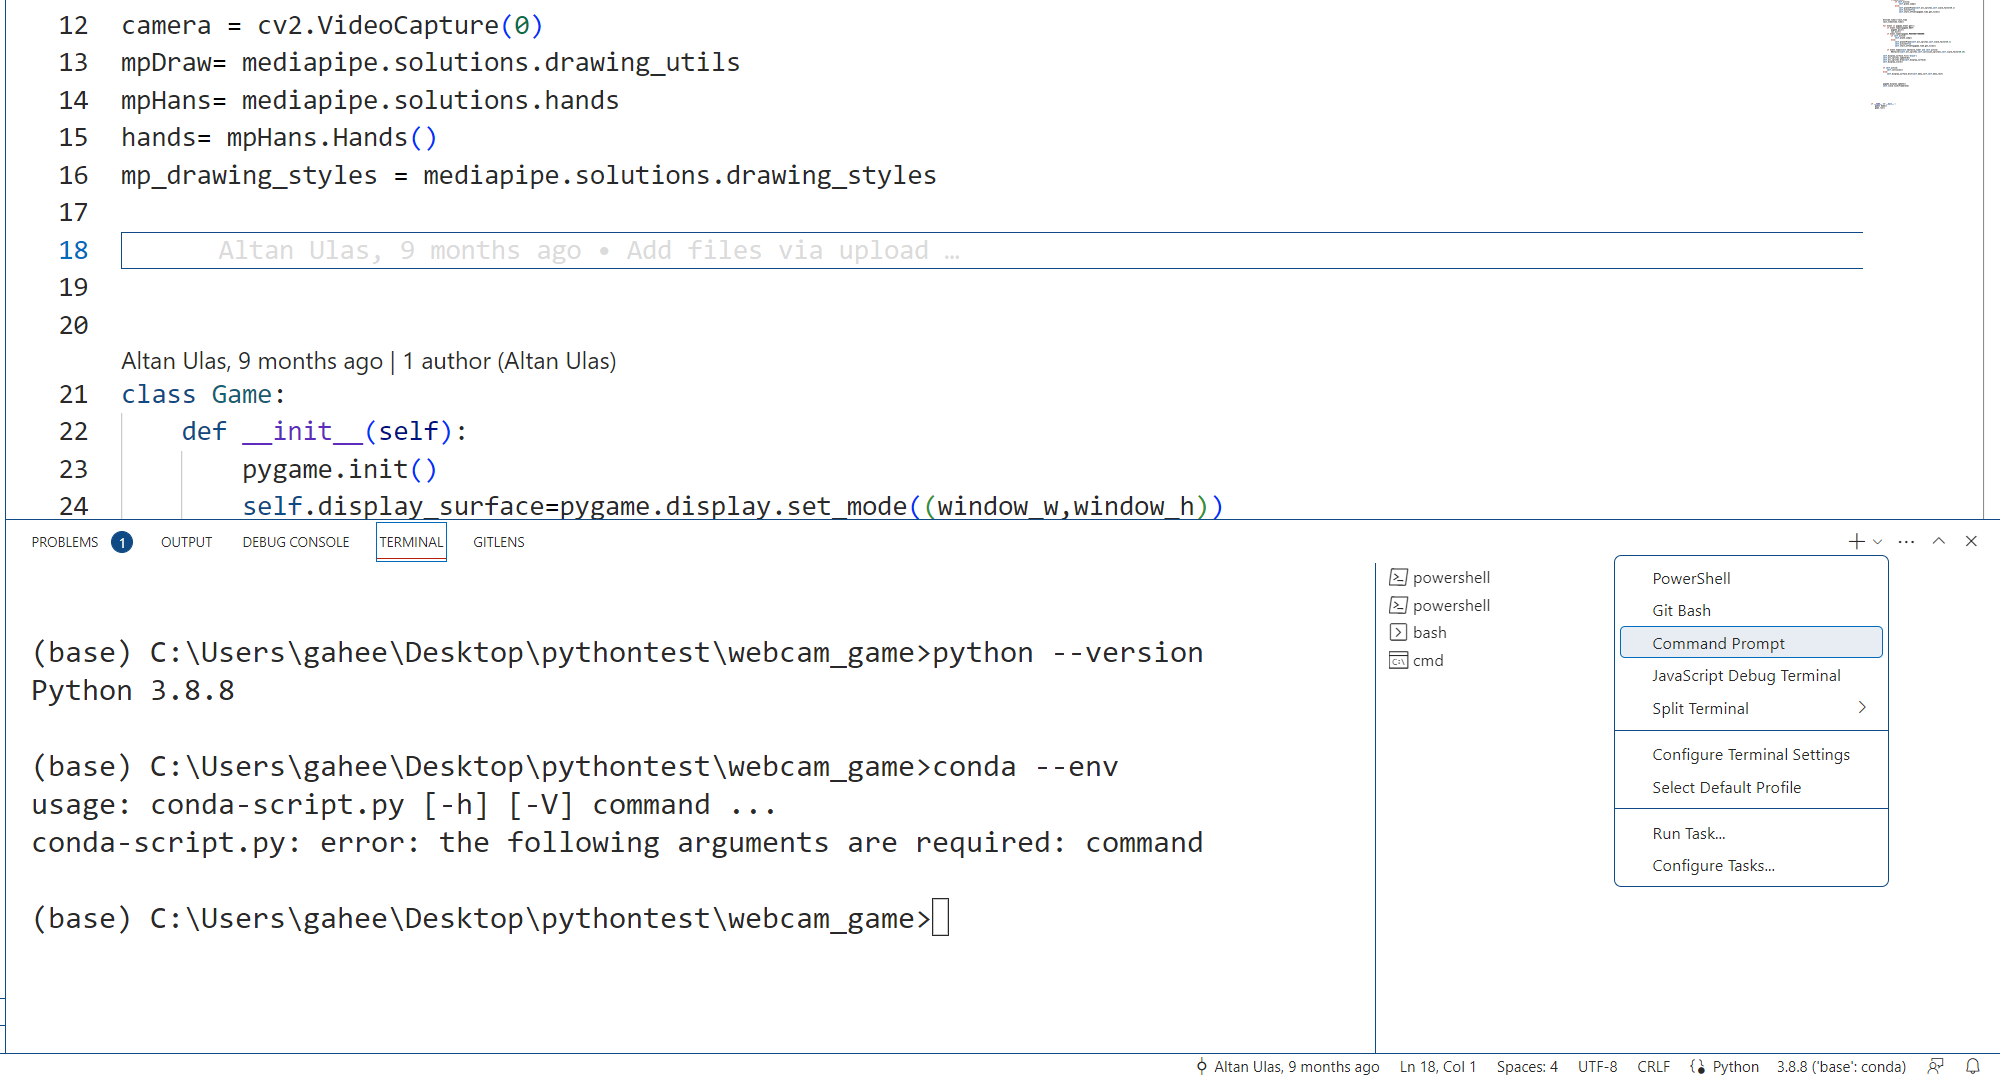Click the notifications bell in status bar

coord(1973,1066)
